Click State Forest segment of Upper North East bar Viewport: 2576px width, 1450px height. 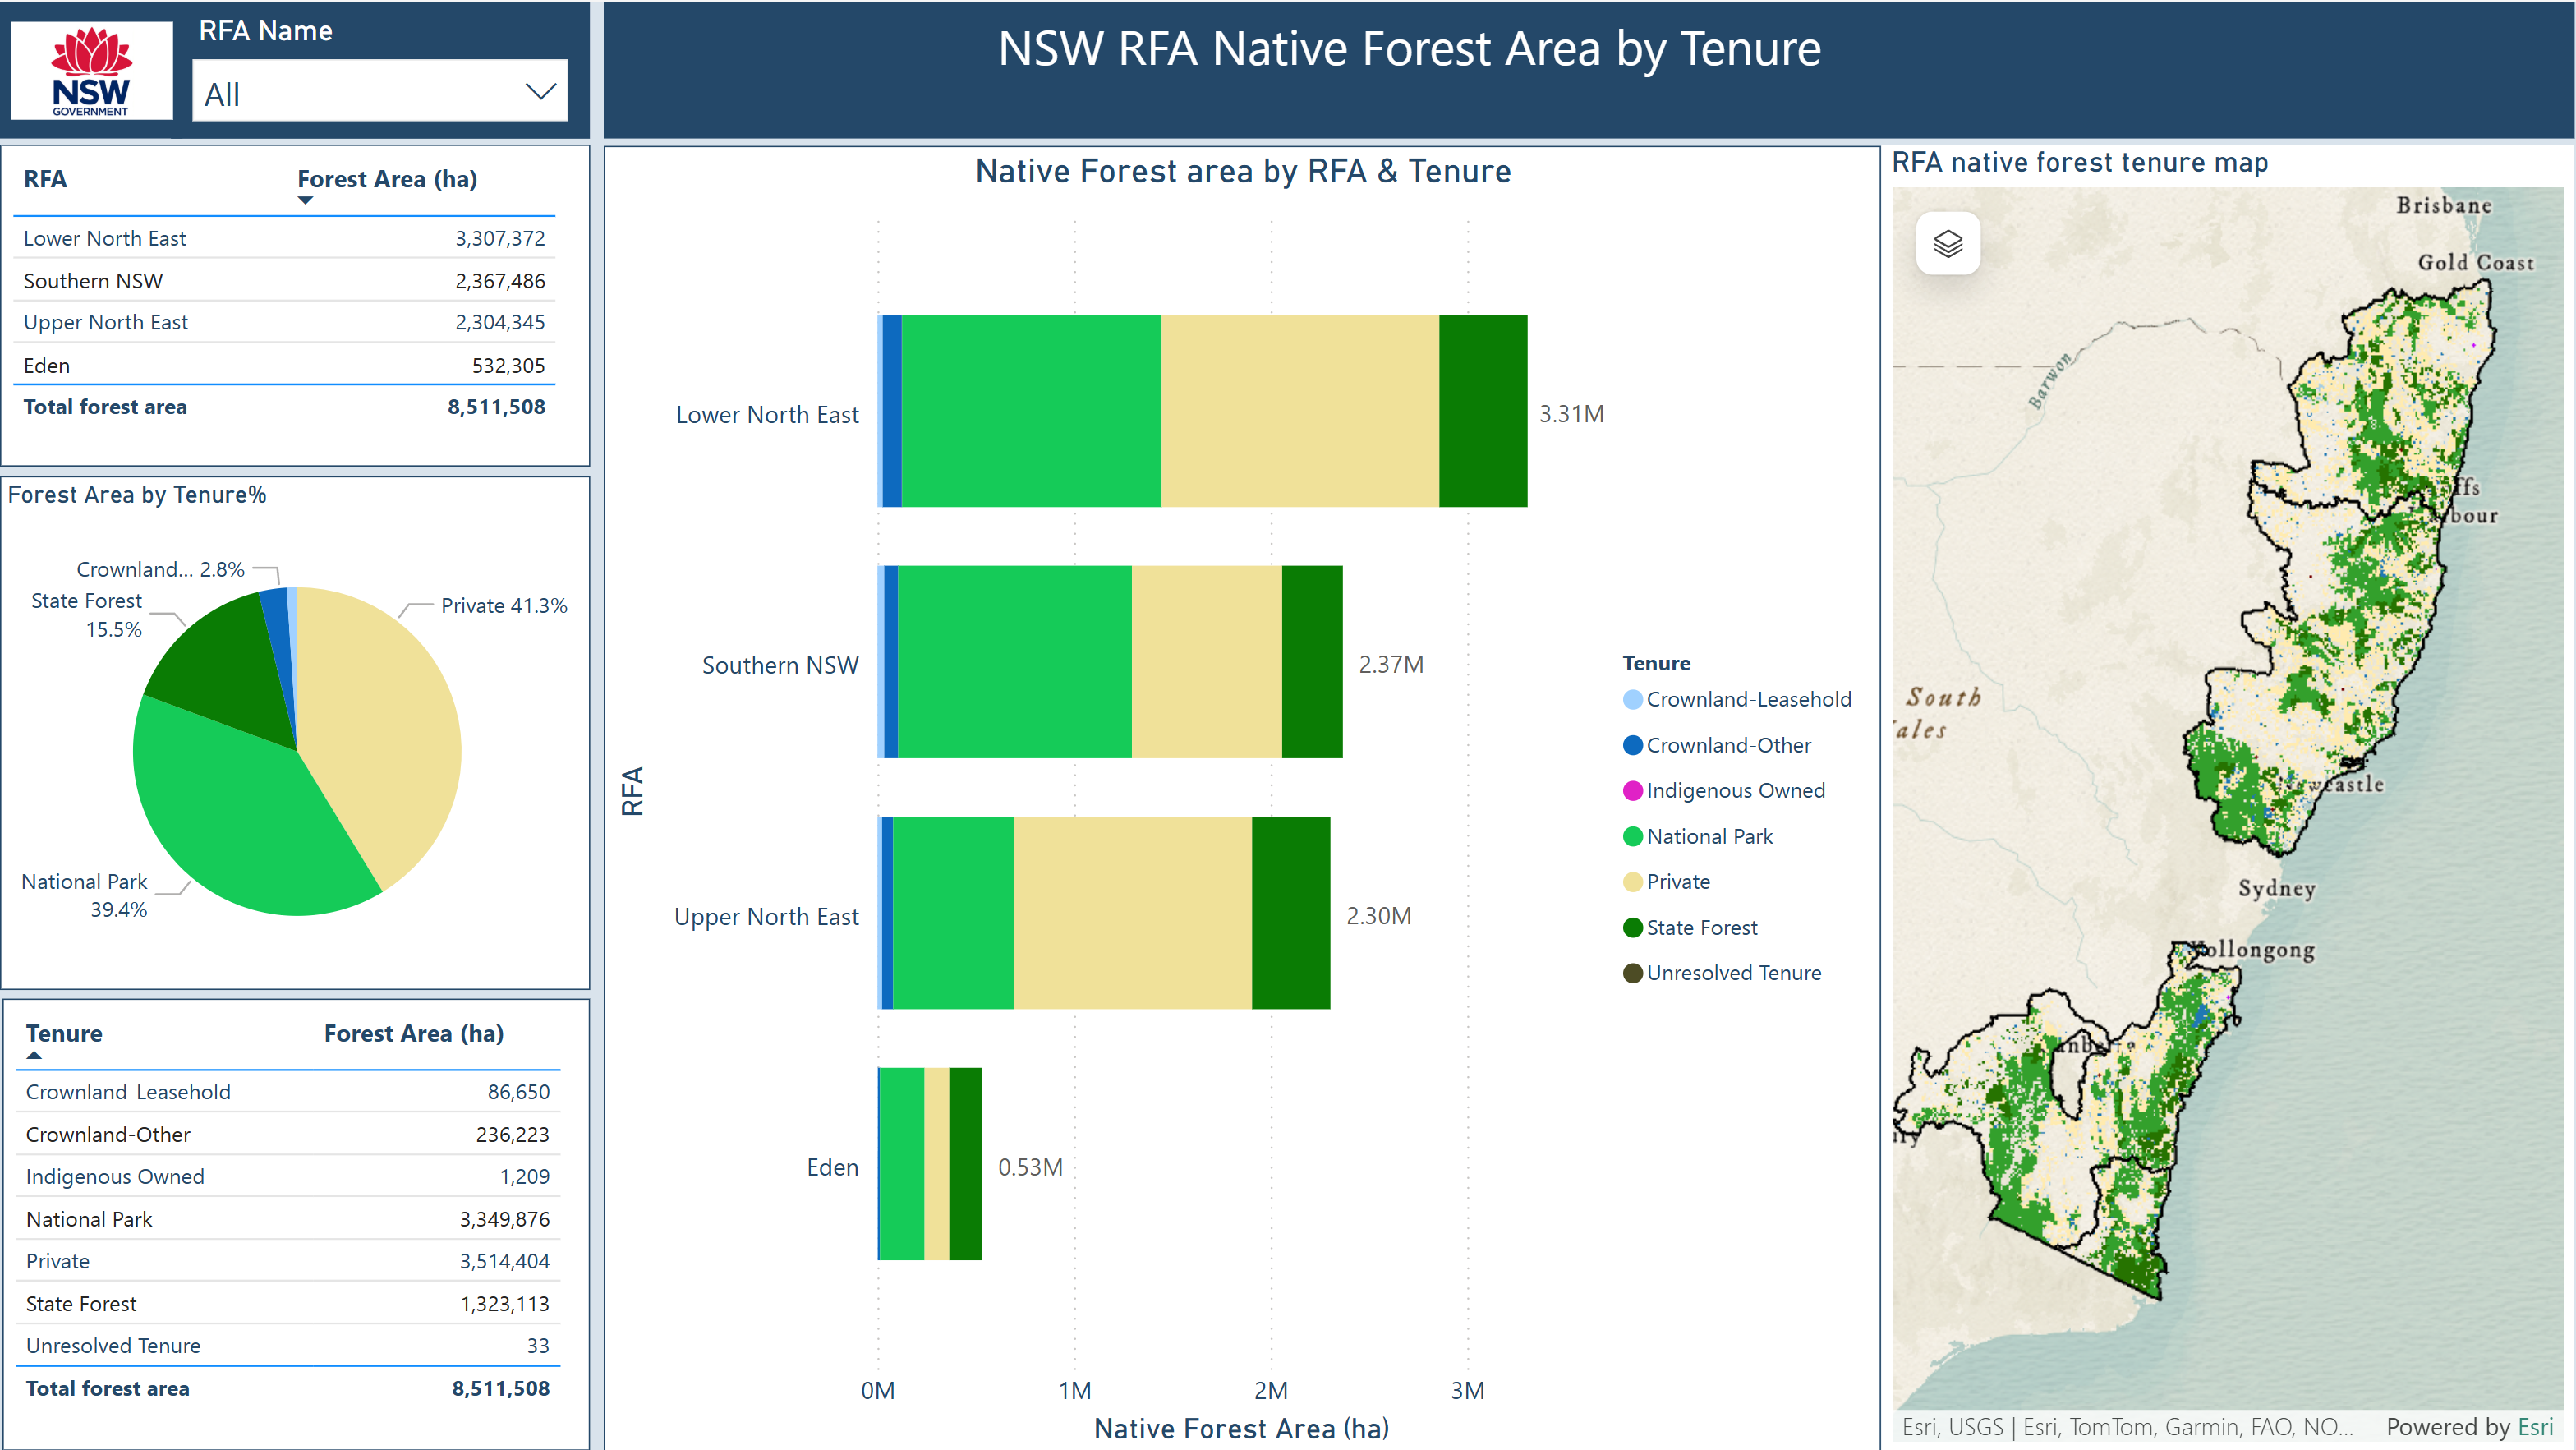tap(1291, 913)
